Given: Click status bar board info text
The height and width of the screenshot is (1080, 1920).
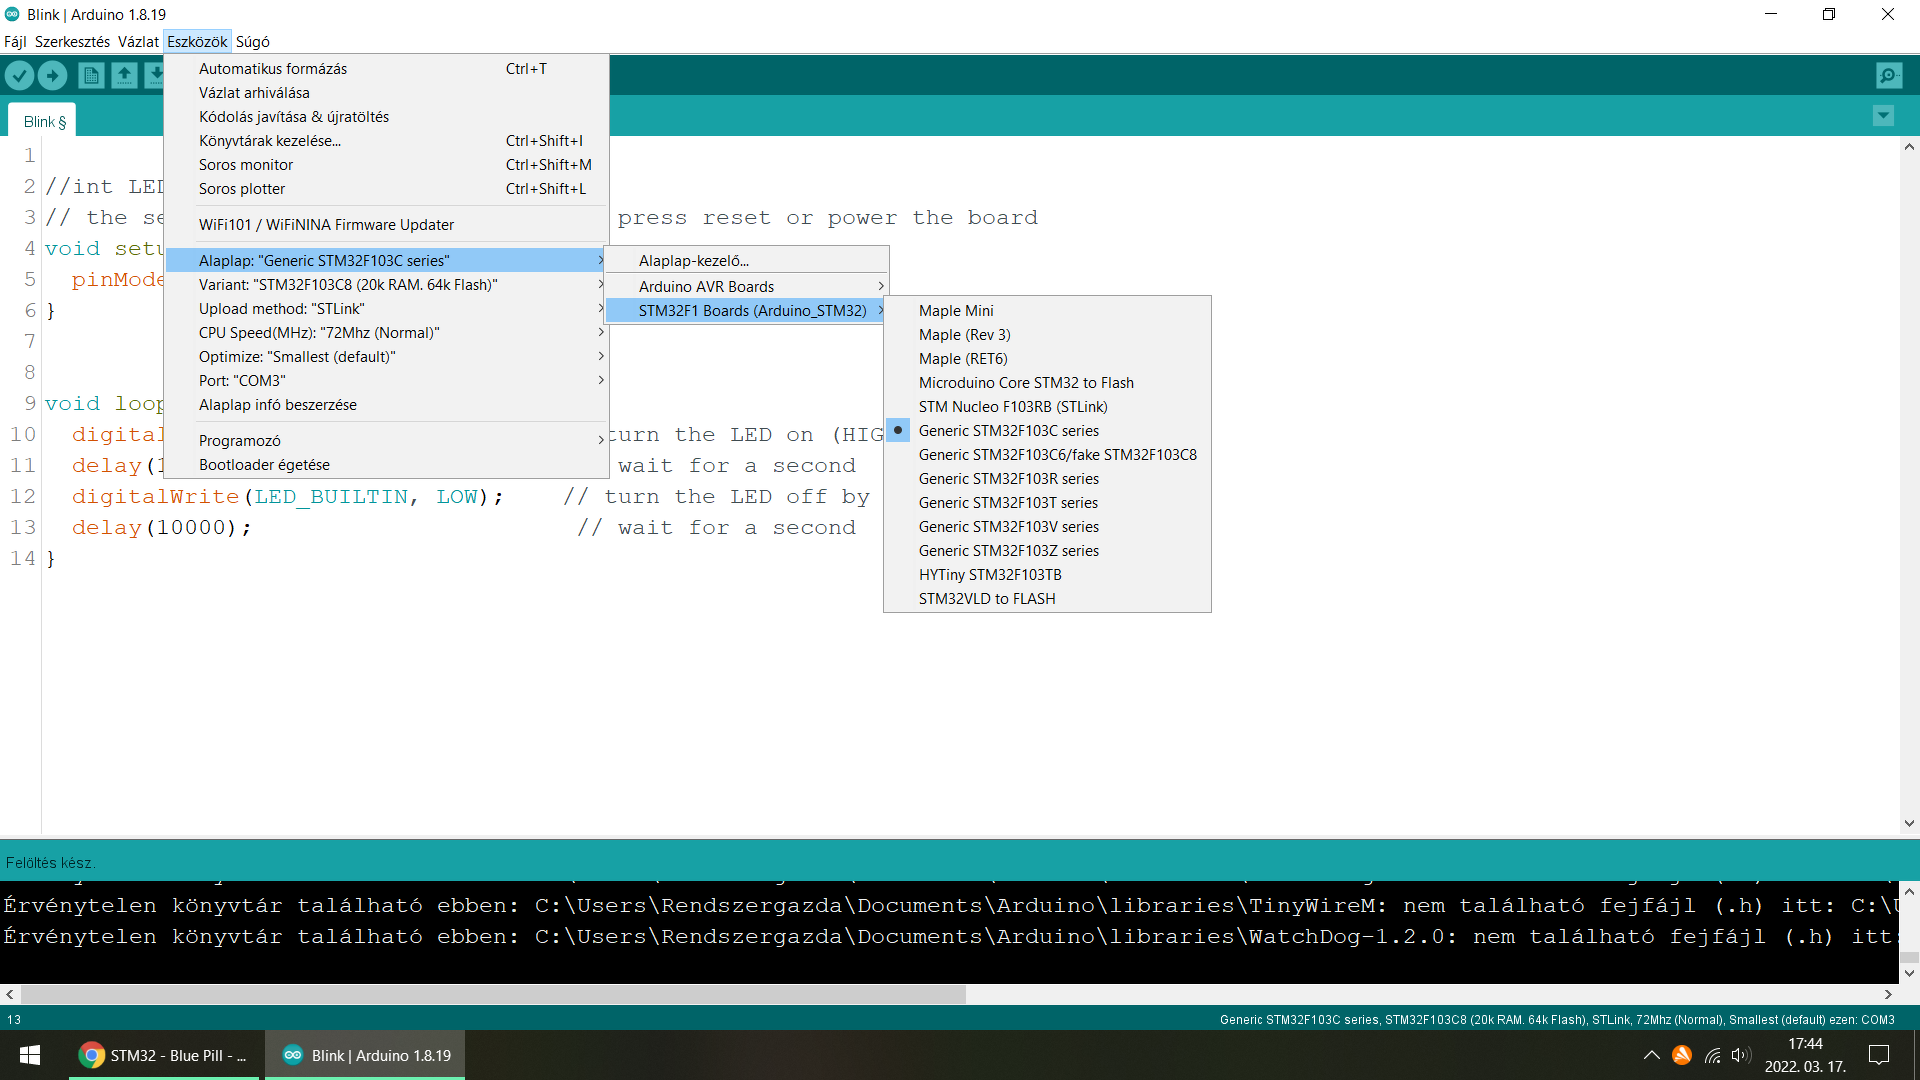Looking at the screenshot, I should click(1557, 1020).
